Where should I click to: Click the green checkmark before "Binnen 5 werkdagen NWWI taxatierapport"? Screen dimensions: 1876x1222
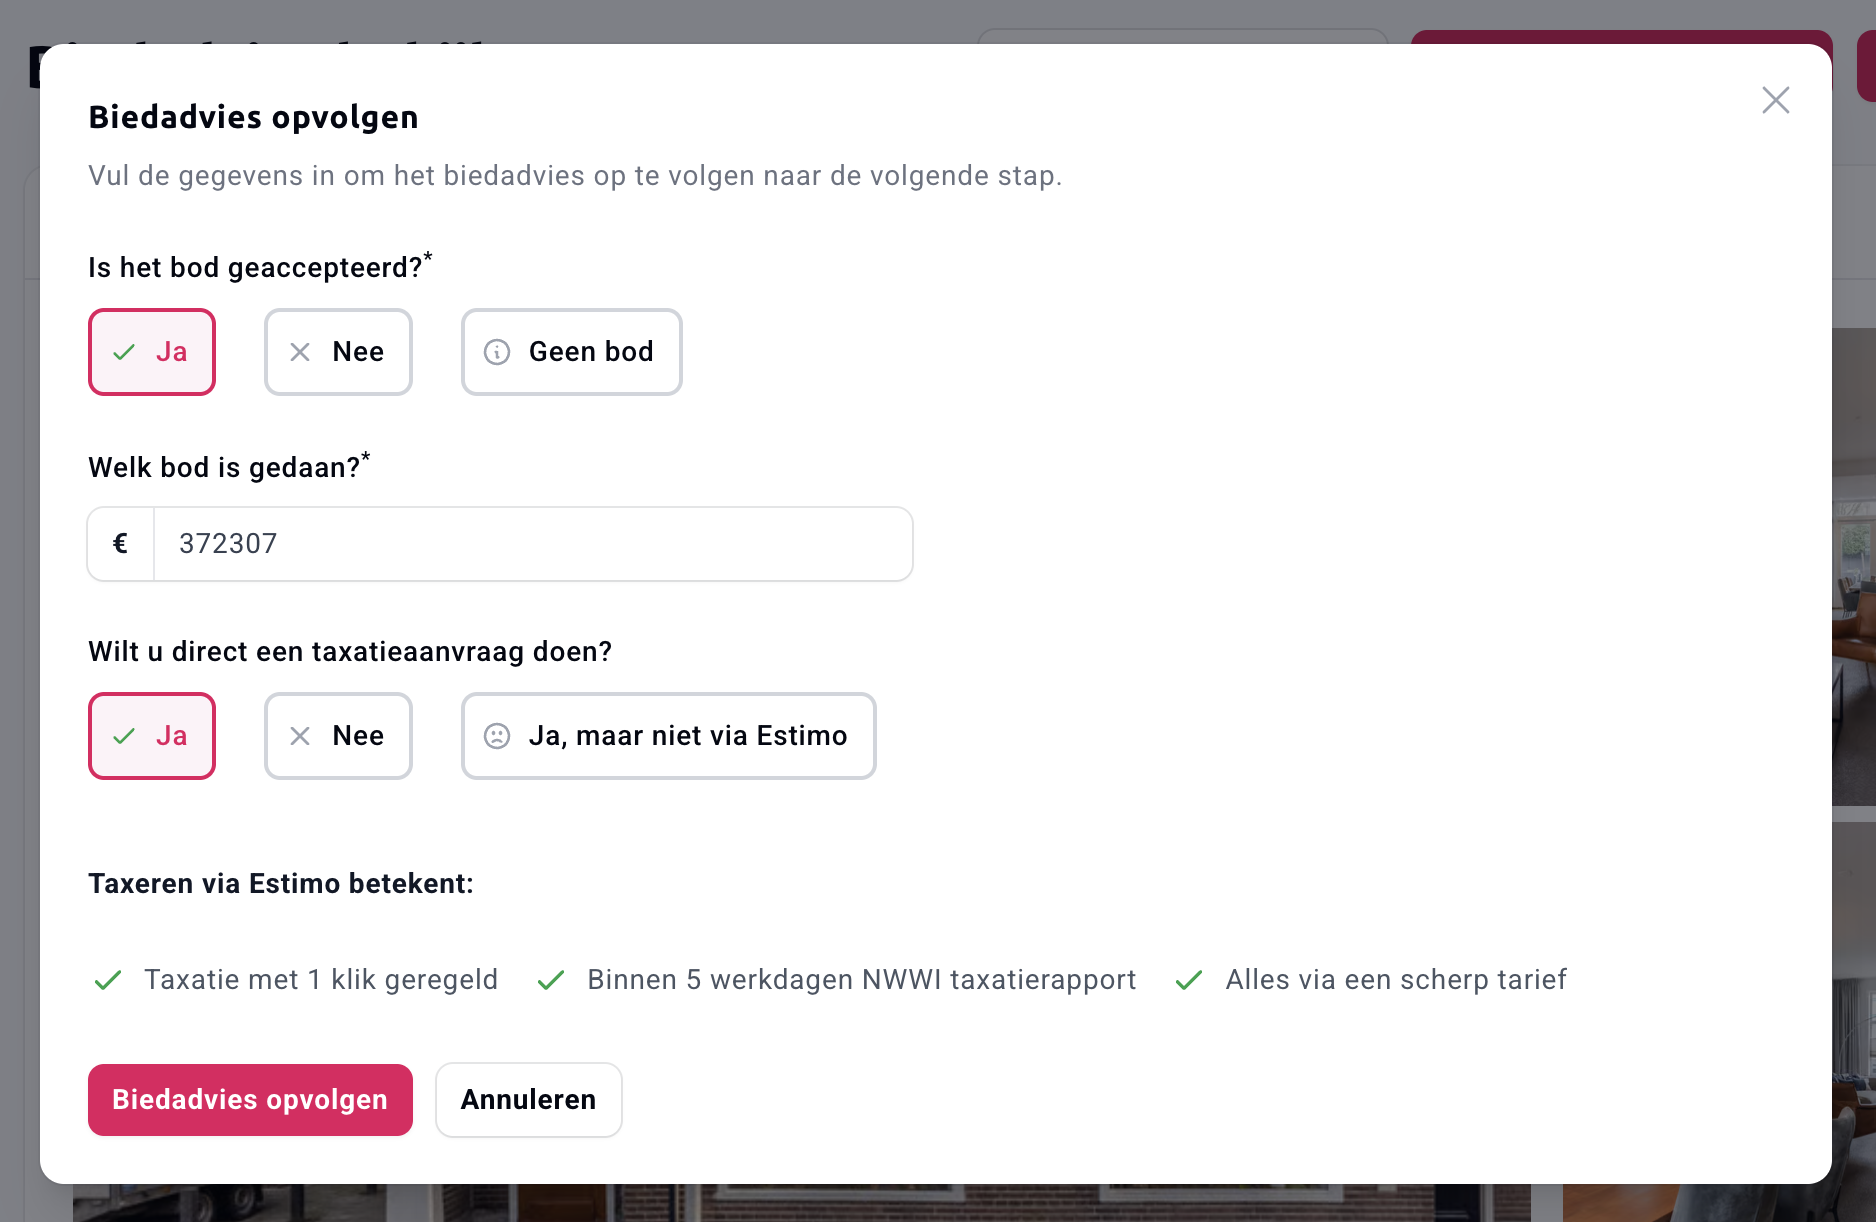[551, 980]
